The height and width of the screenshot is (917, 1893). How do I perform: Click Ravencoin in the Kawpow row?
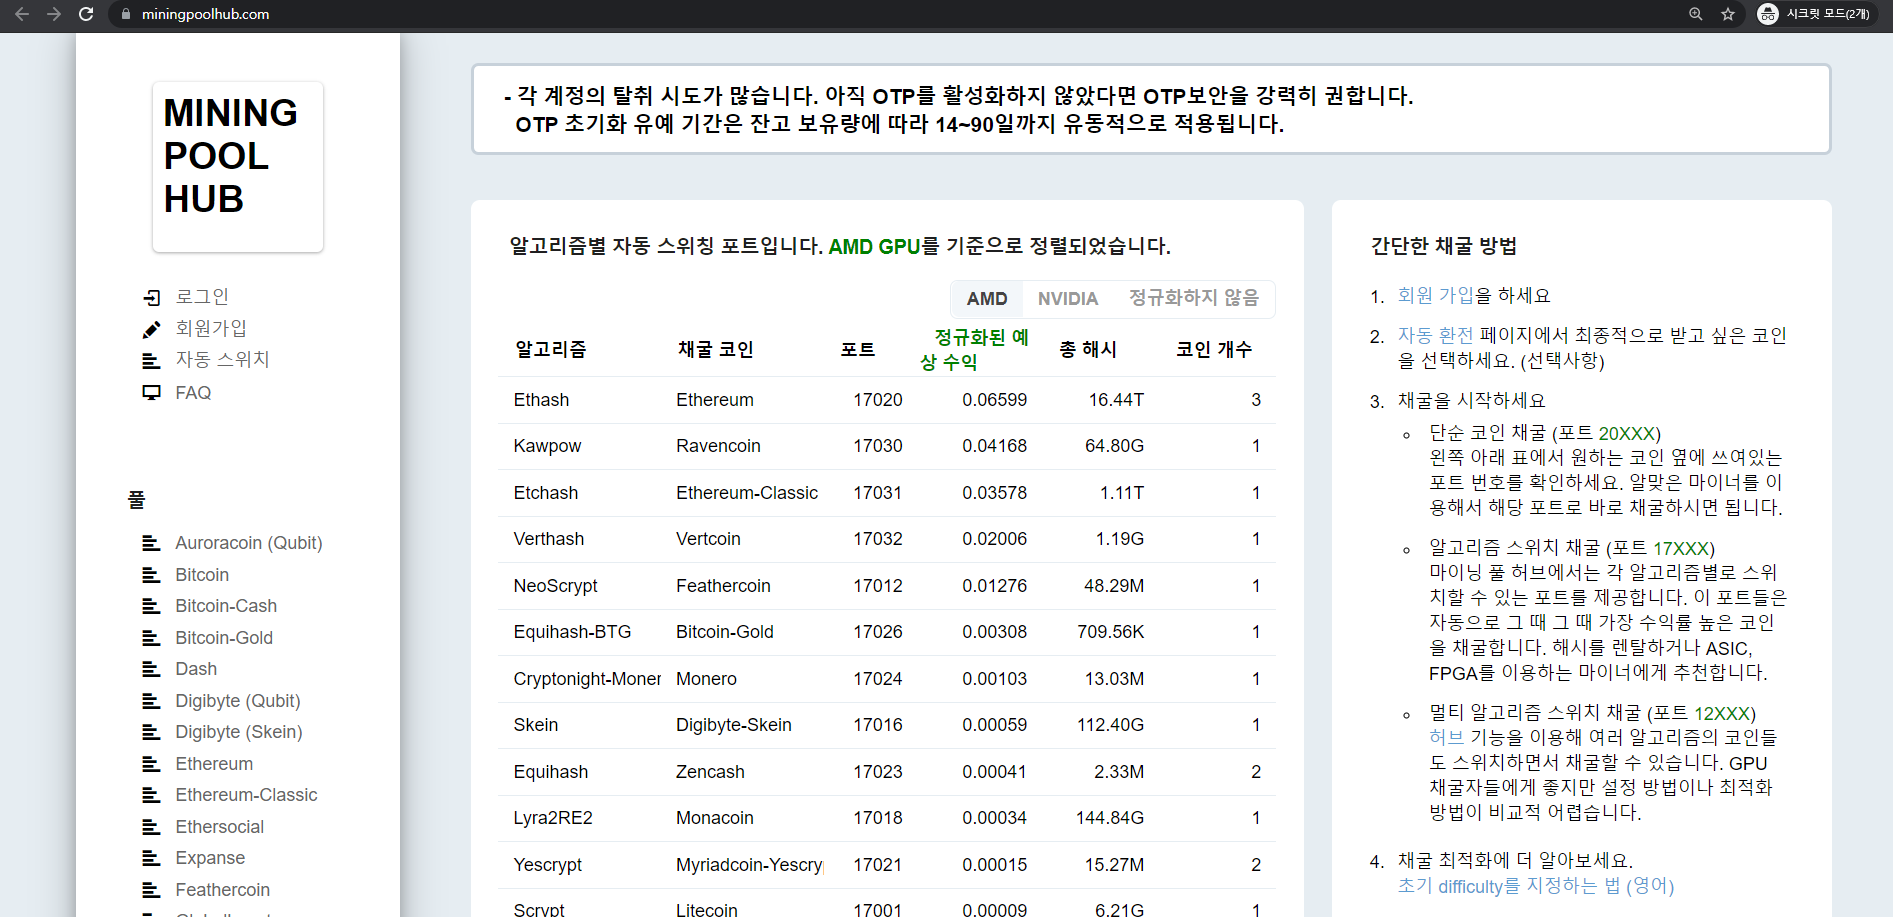point(718,446)
